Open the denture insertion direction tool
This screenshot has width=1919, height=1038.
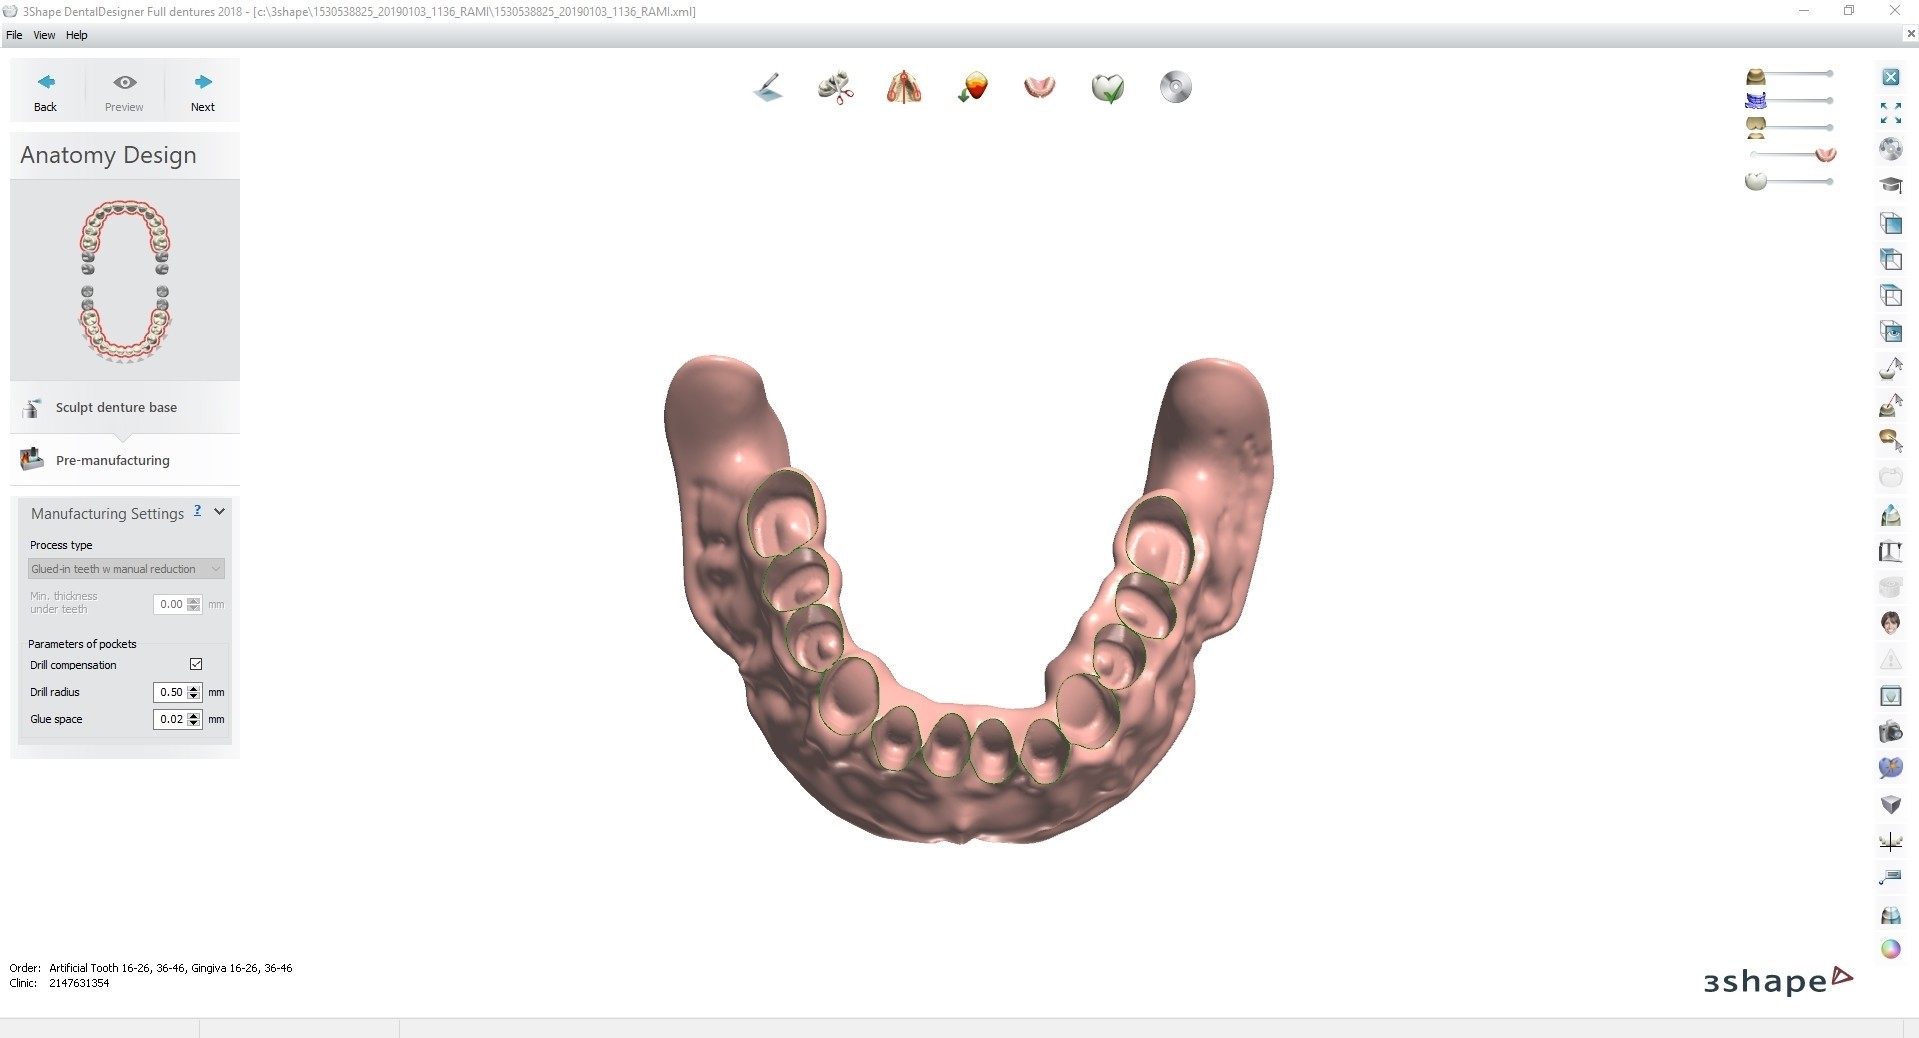[x=903, y=87]
